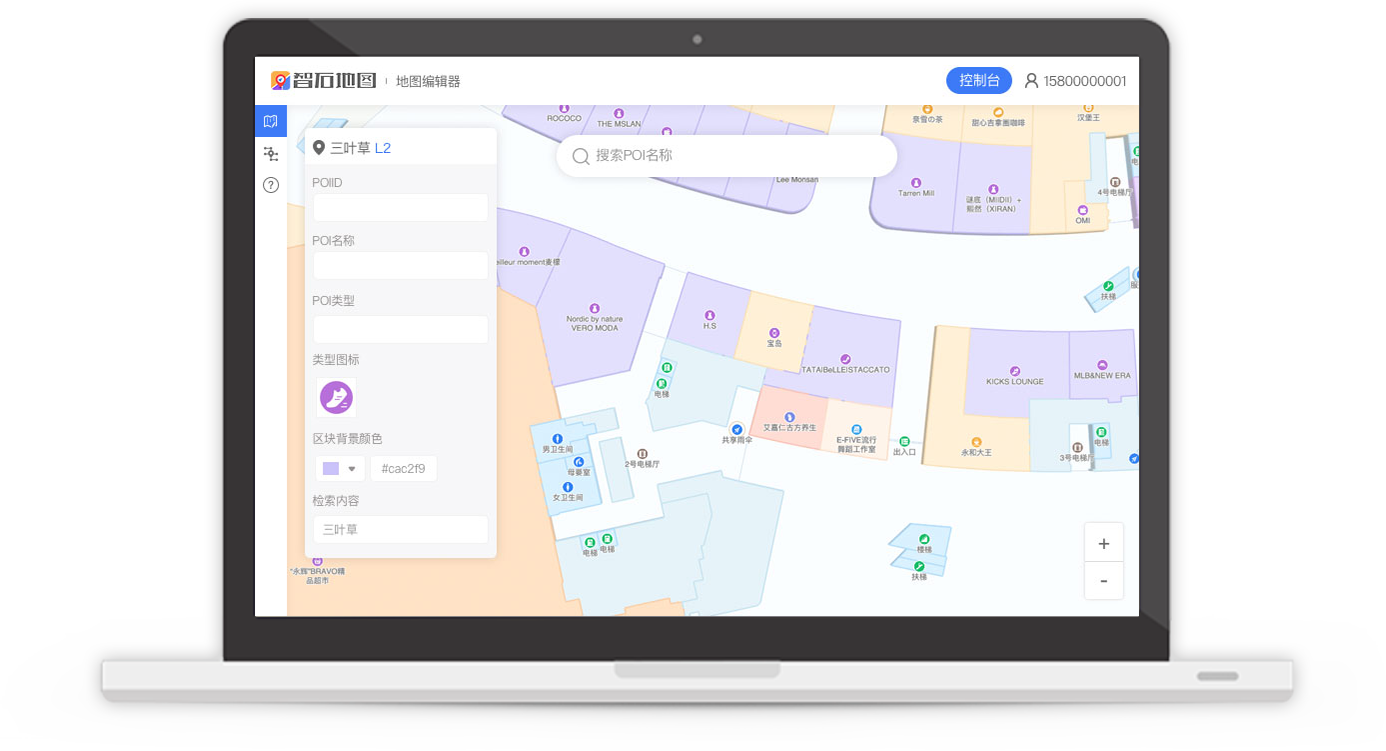This screenshot has width=1386, height=751.
Task: Zoom out the map with minus button
Action: point(1104,581)
